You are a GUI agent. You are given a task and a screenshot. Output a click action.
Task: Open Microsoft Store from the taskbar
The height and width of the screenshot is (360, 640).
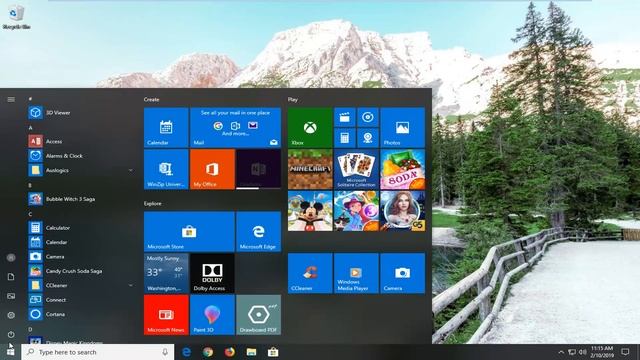(x=273, y=352)
